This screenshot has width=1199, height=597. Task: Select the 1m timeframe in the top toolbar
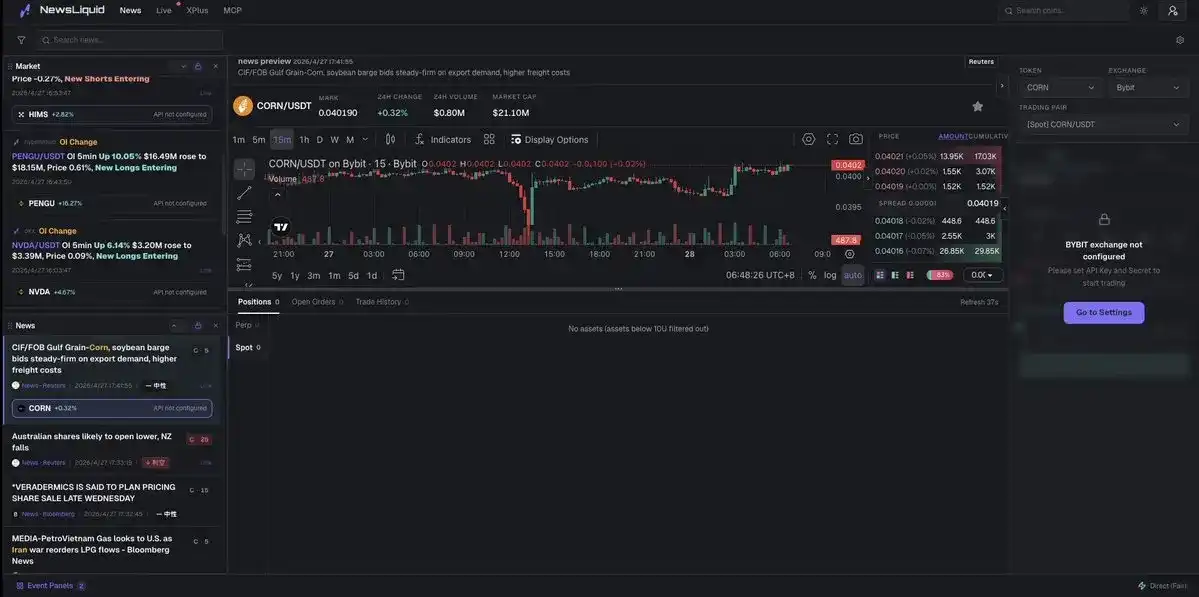coord(239,140)
